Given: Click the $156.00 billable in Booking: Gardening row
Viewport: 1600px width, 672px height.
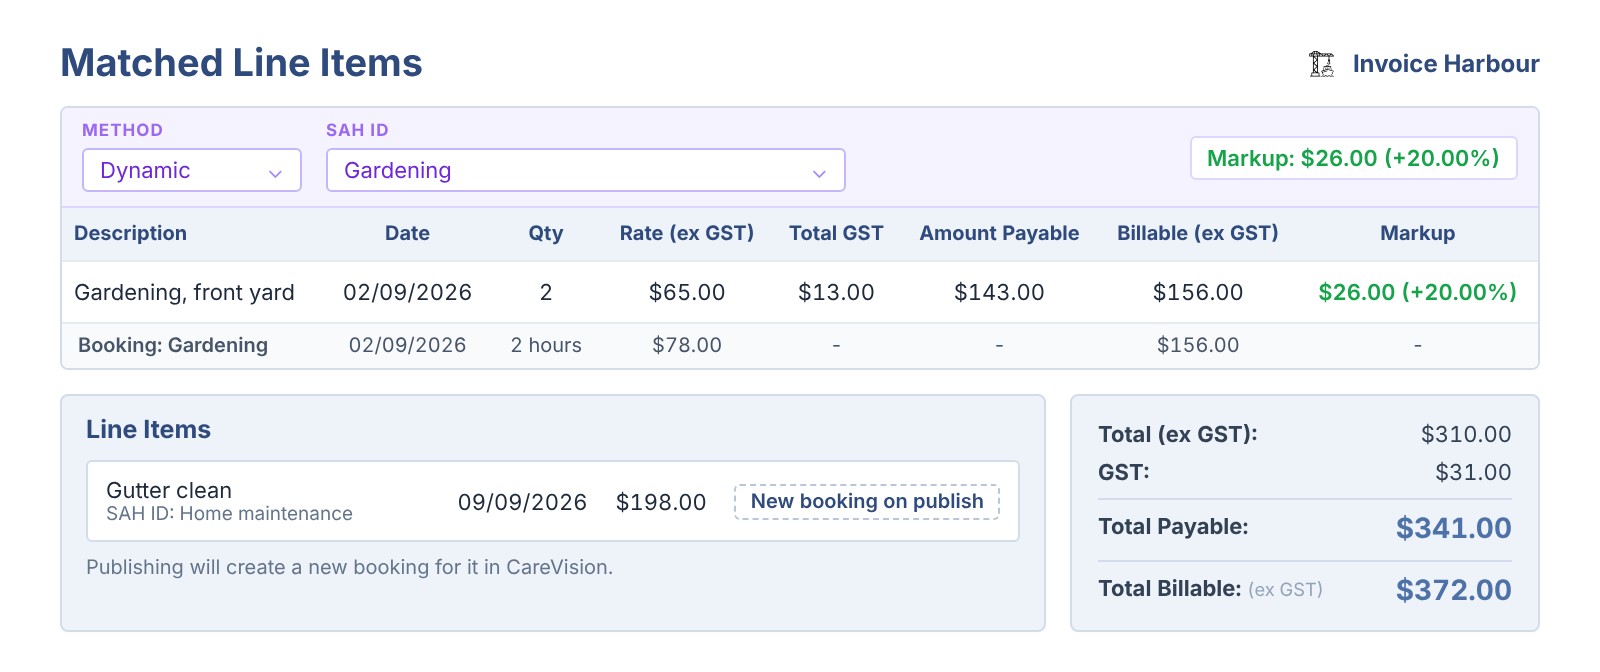Looking at the screenshot, I should tap(1198, 345).
